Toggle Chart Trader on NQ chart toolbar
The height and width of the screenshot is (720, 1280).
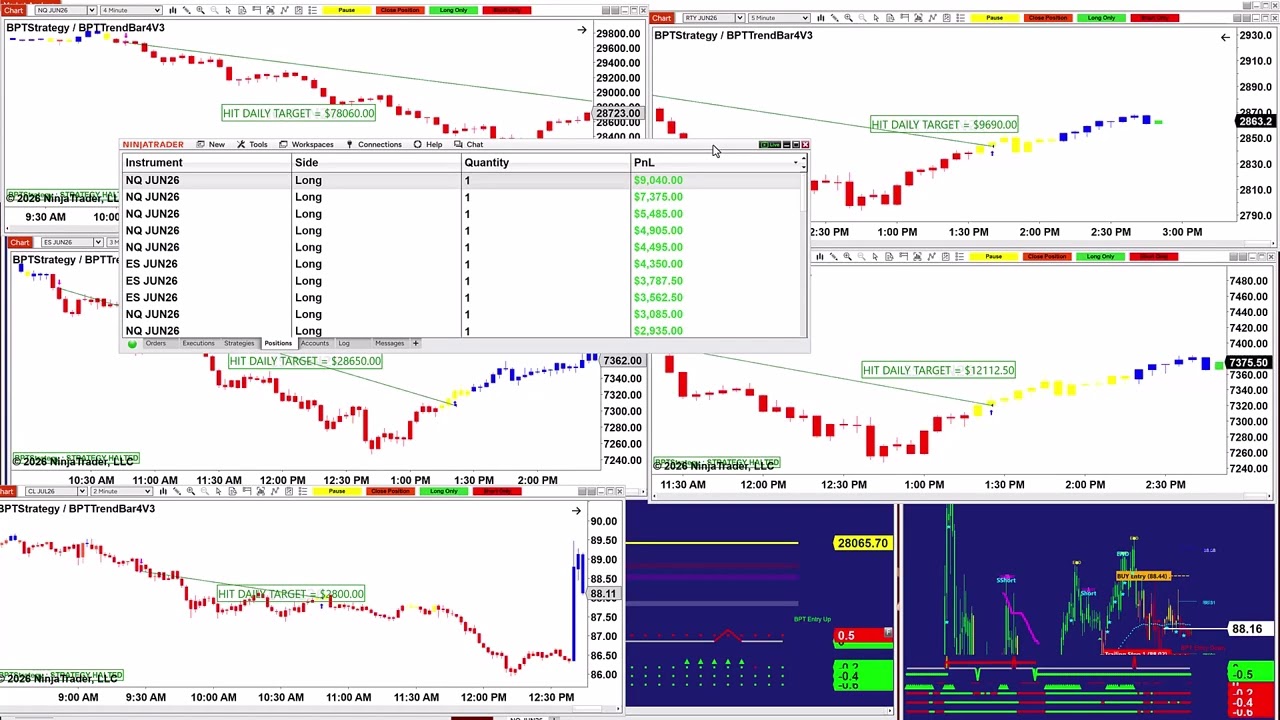coord(256,10)
